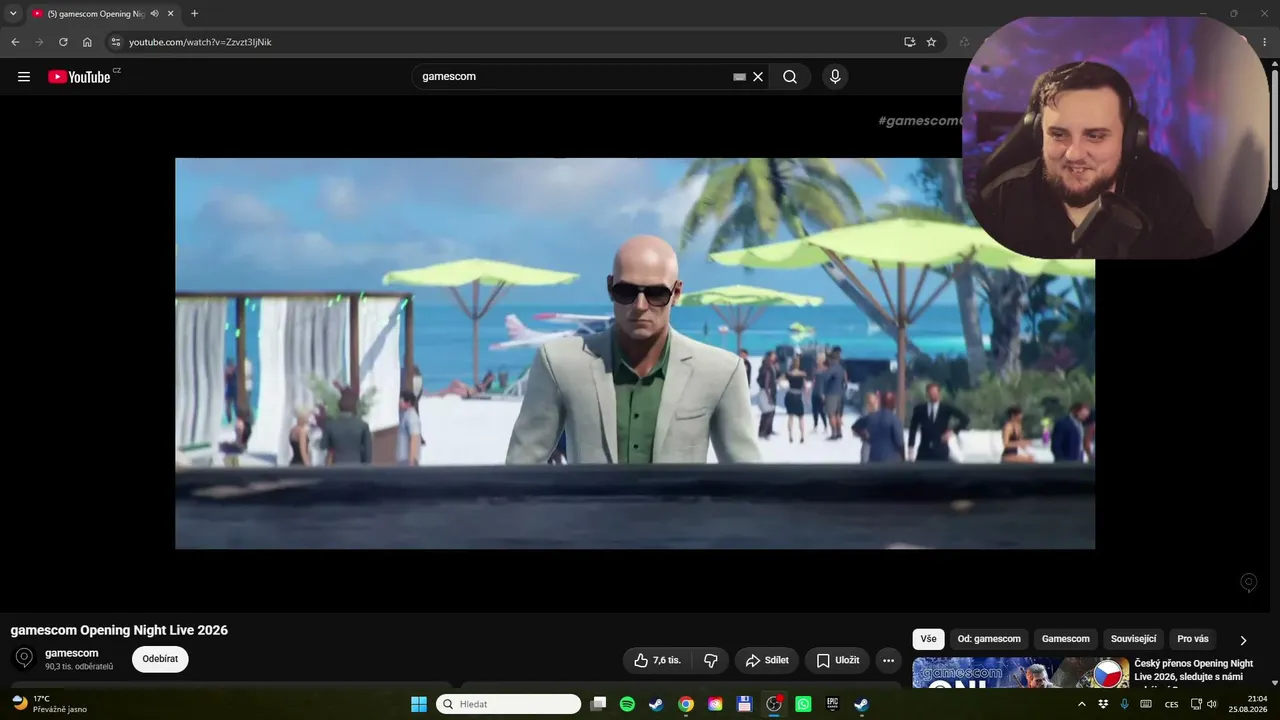Click the video player to pause

click(x=635, y=353)
